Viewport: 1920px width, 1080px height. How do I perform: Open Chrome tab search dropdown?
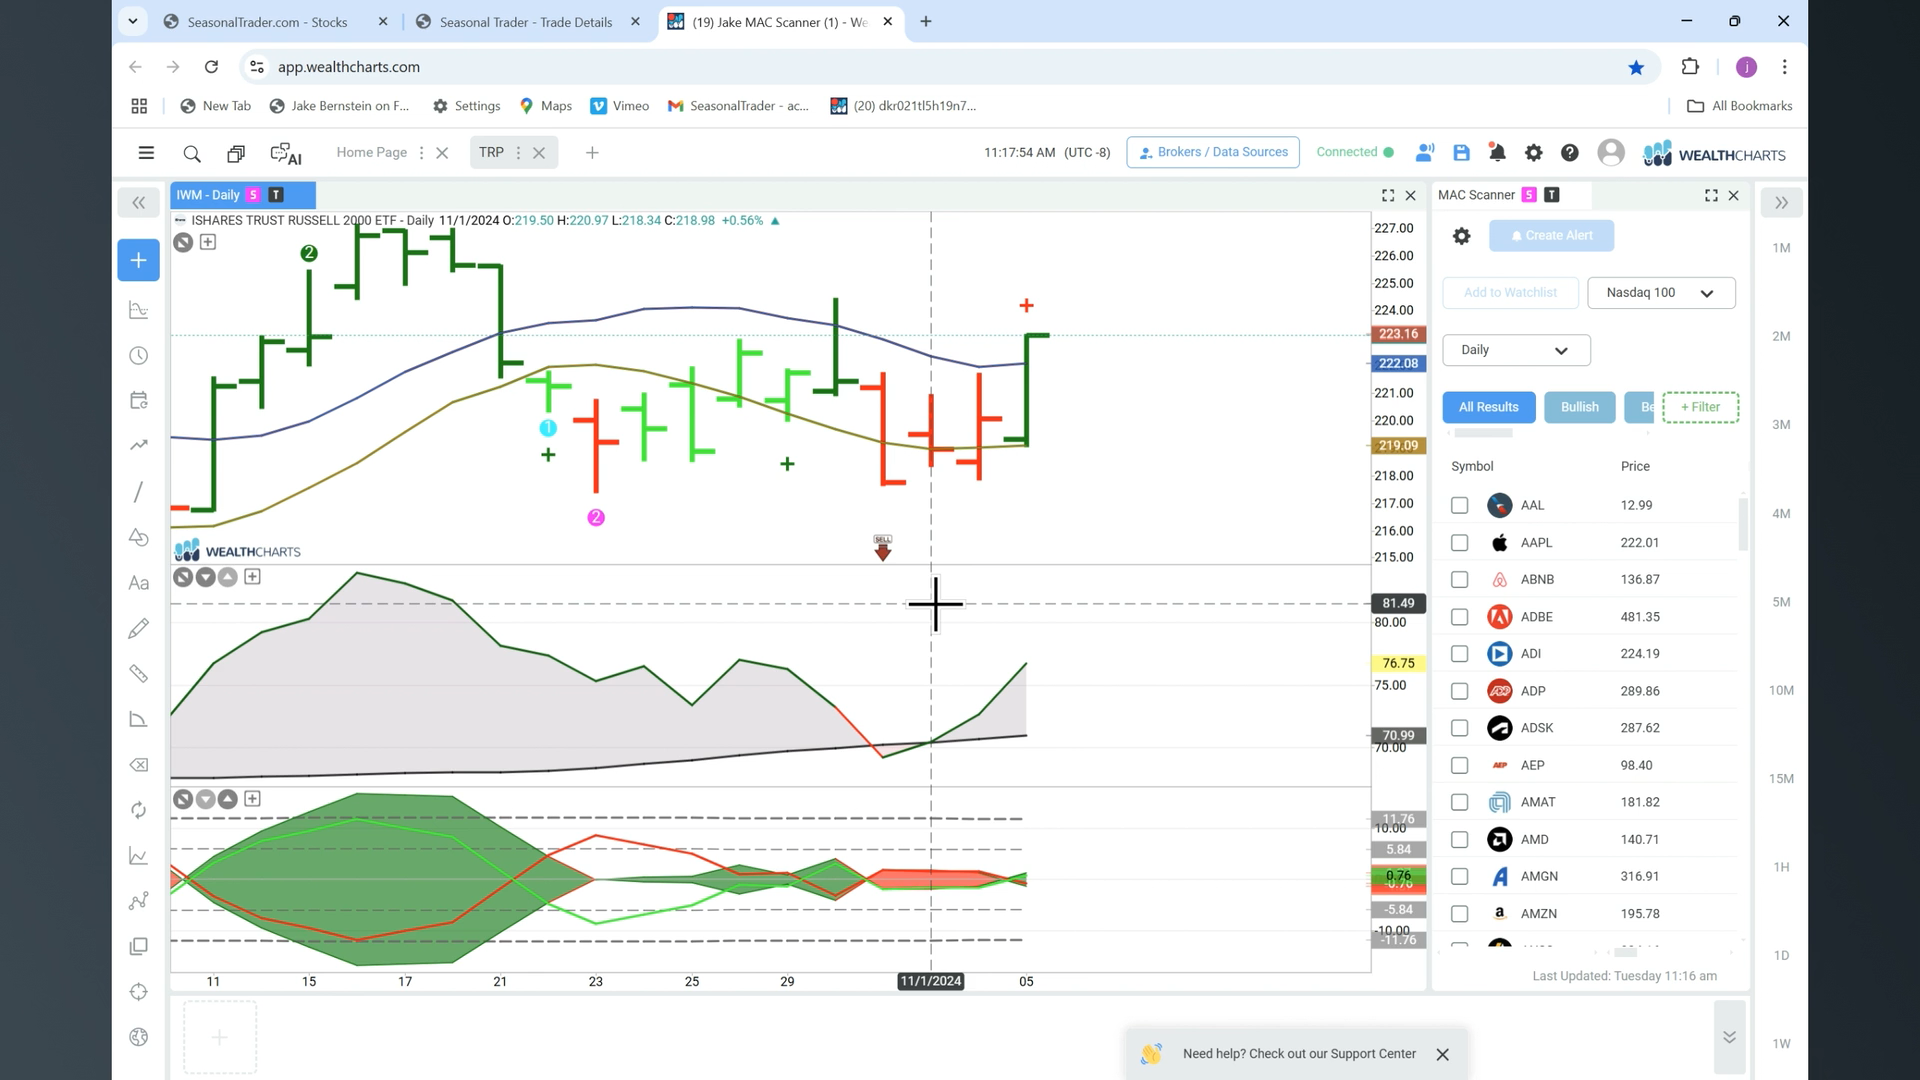click(x=132, y=21)
